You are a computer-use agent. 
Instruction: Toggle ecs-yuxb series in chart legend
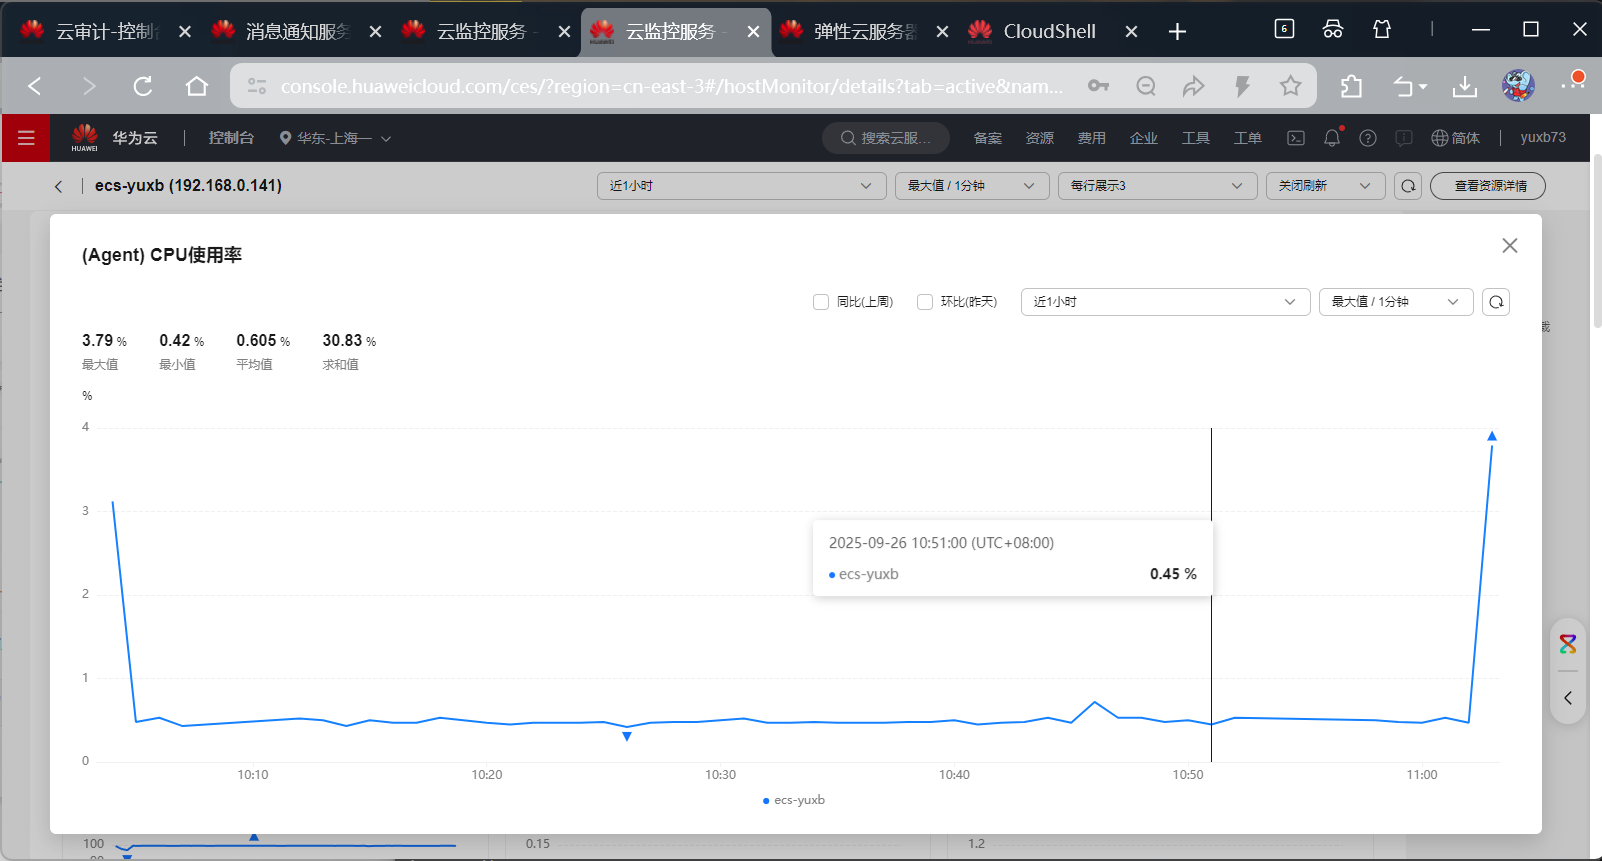click(x=794, y=800)
